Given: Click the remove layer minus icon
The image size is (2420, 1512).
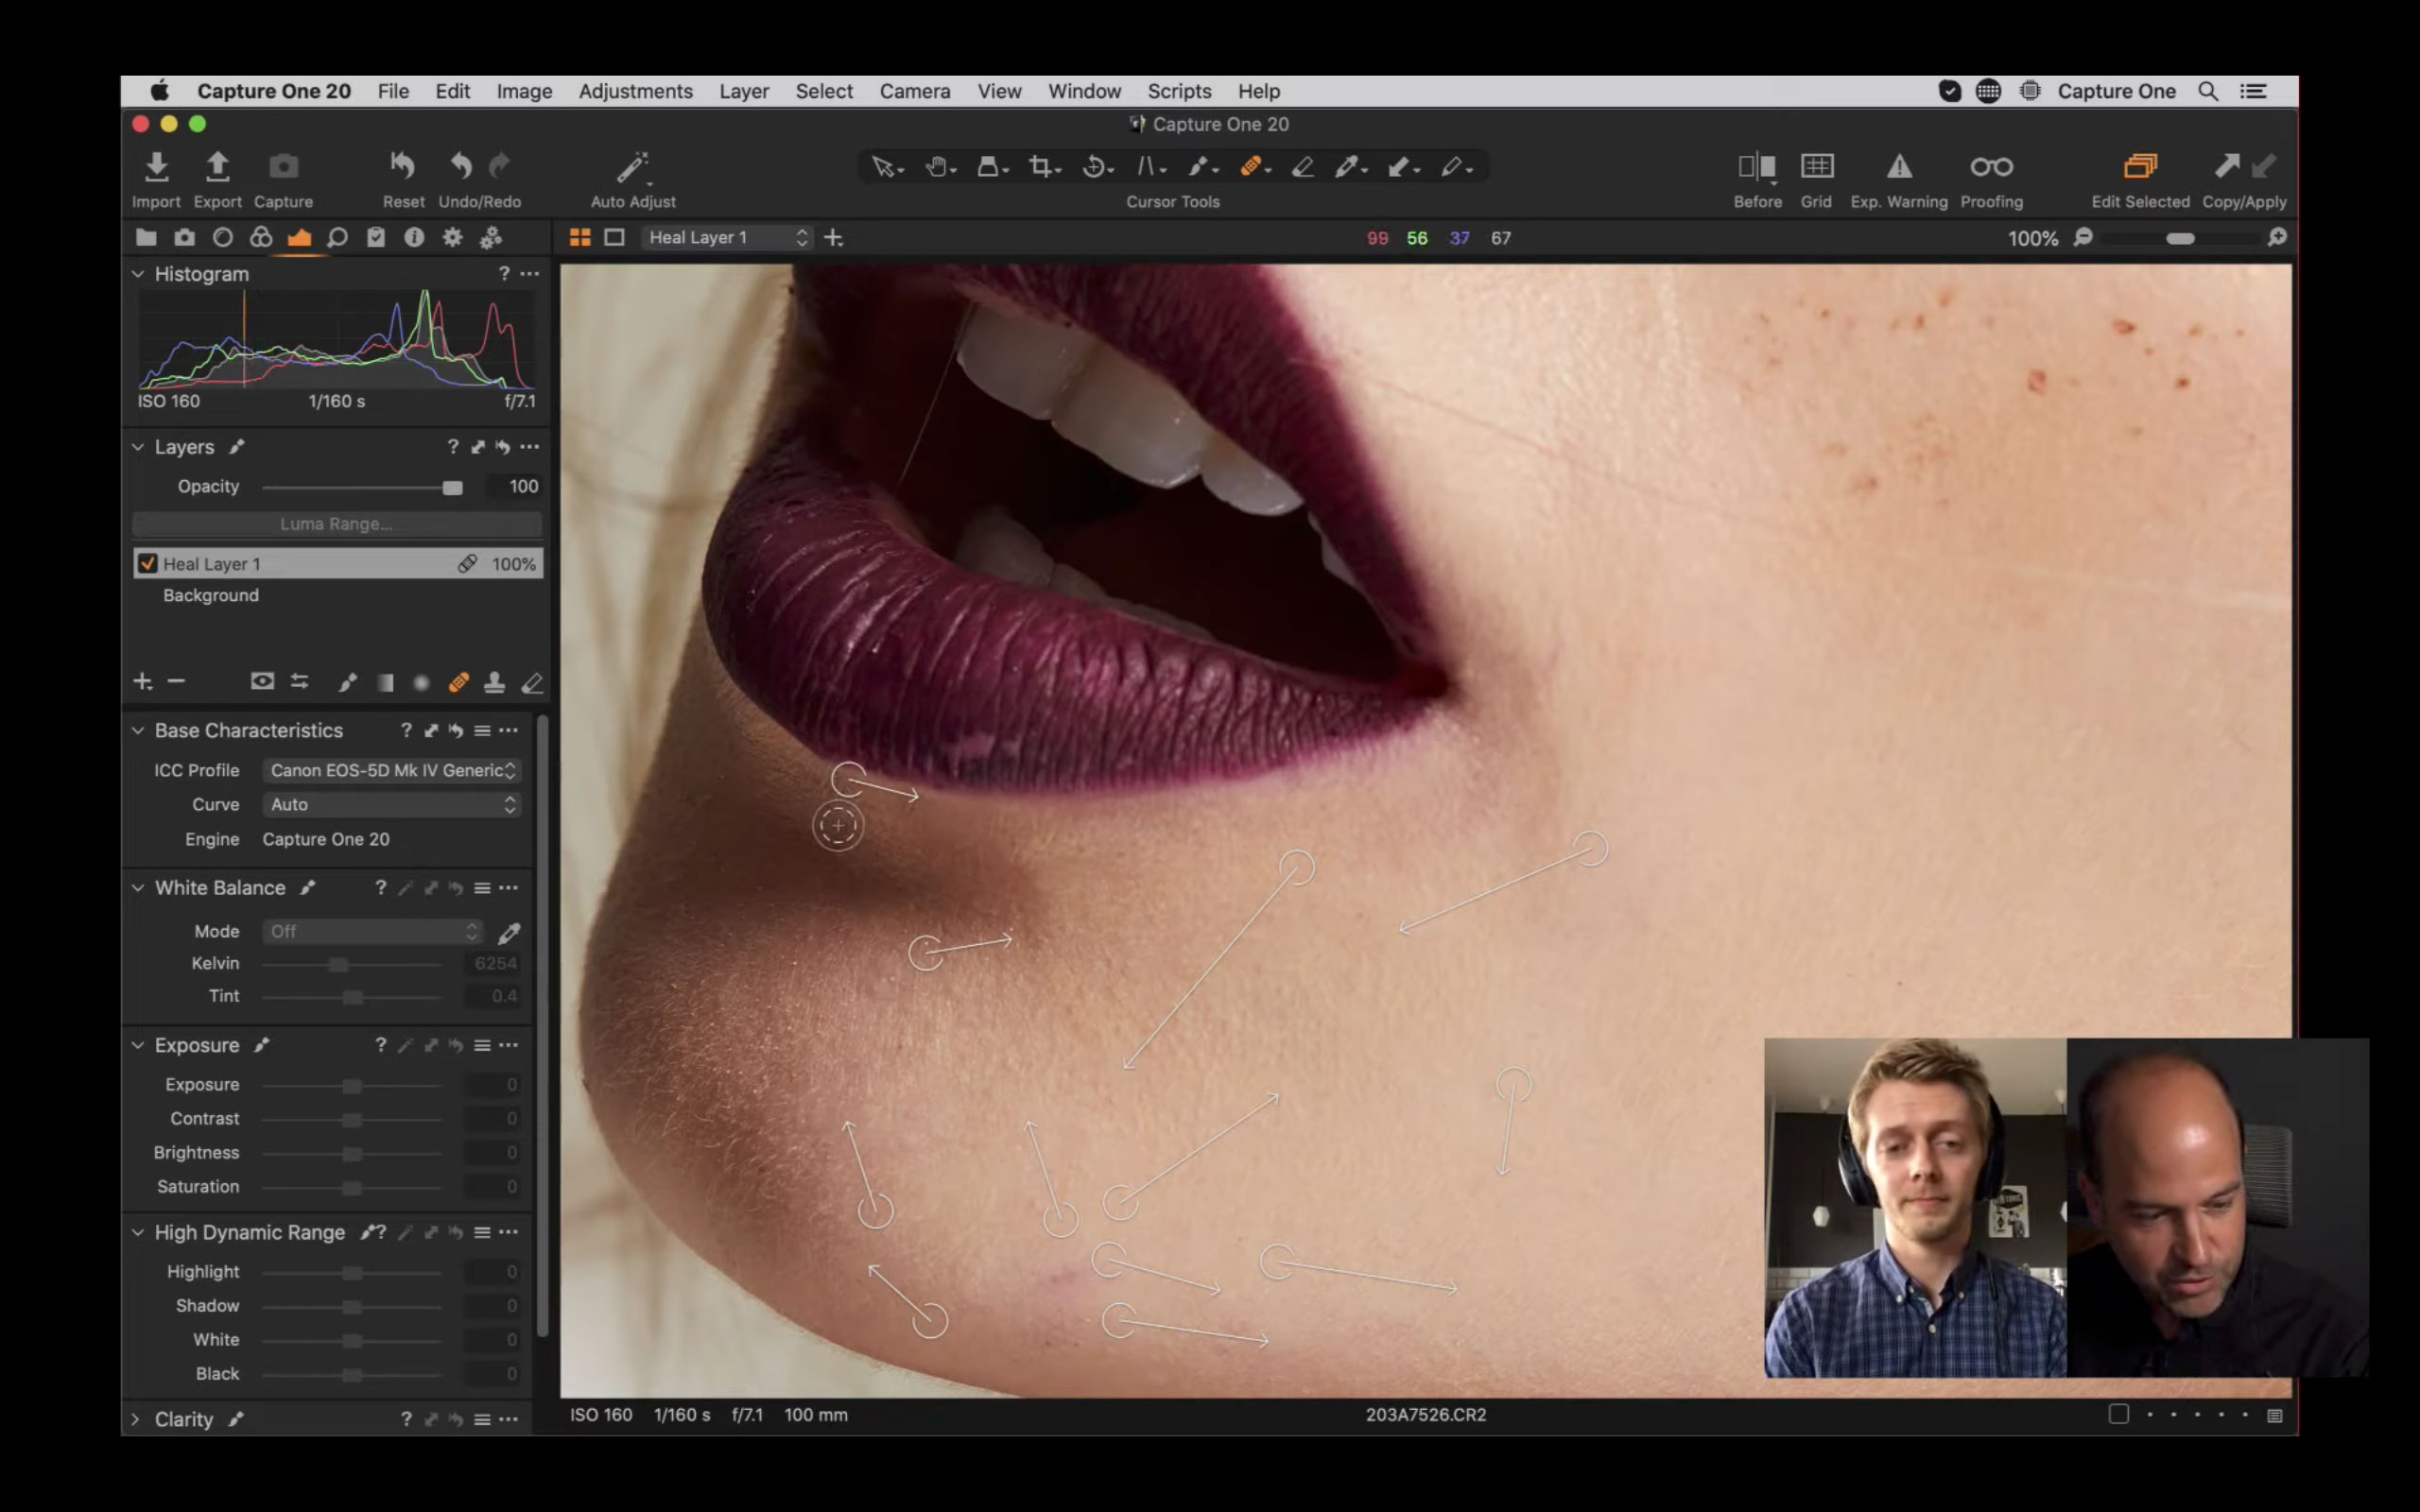Looking at the screenshot, I should [176, 681].
